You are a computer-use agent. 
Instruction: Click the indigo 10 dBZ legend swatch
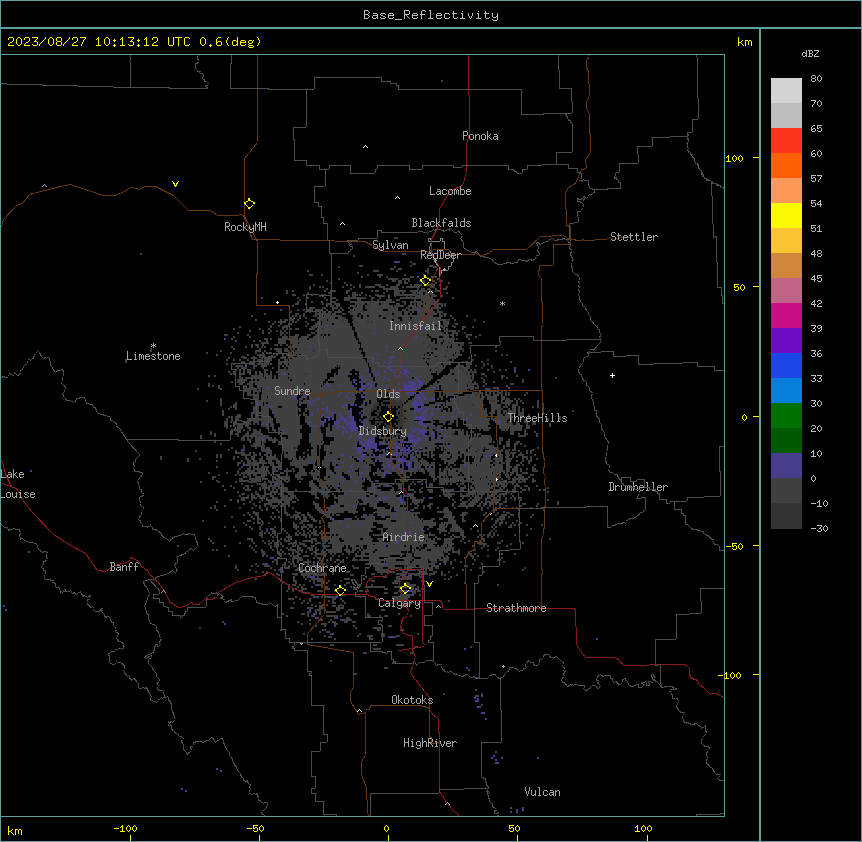(x=786, y=466)
